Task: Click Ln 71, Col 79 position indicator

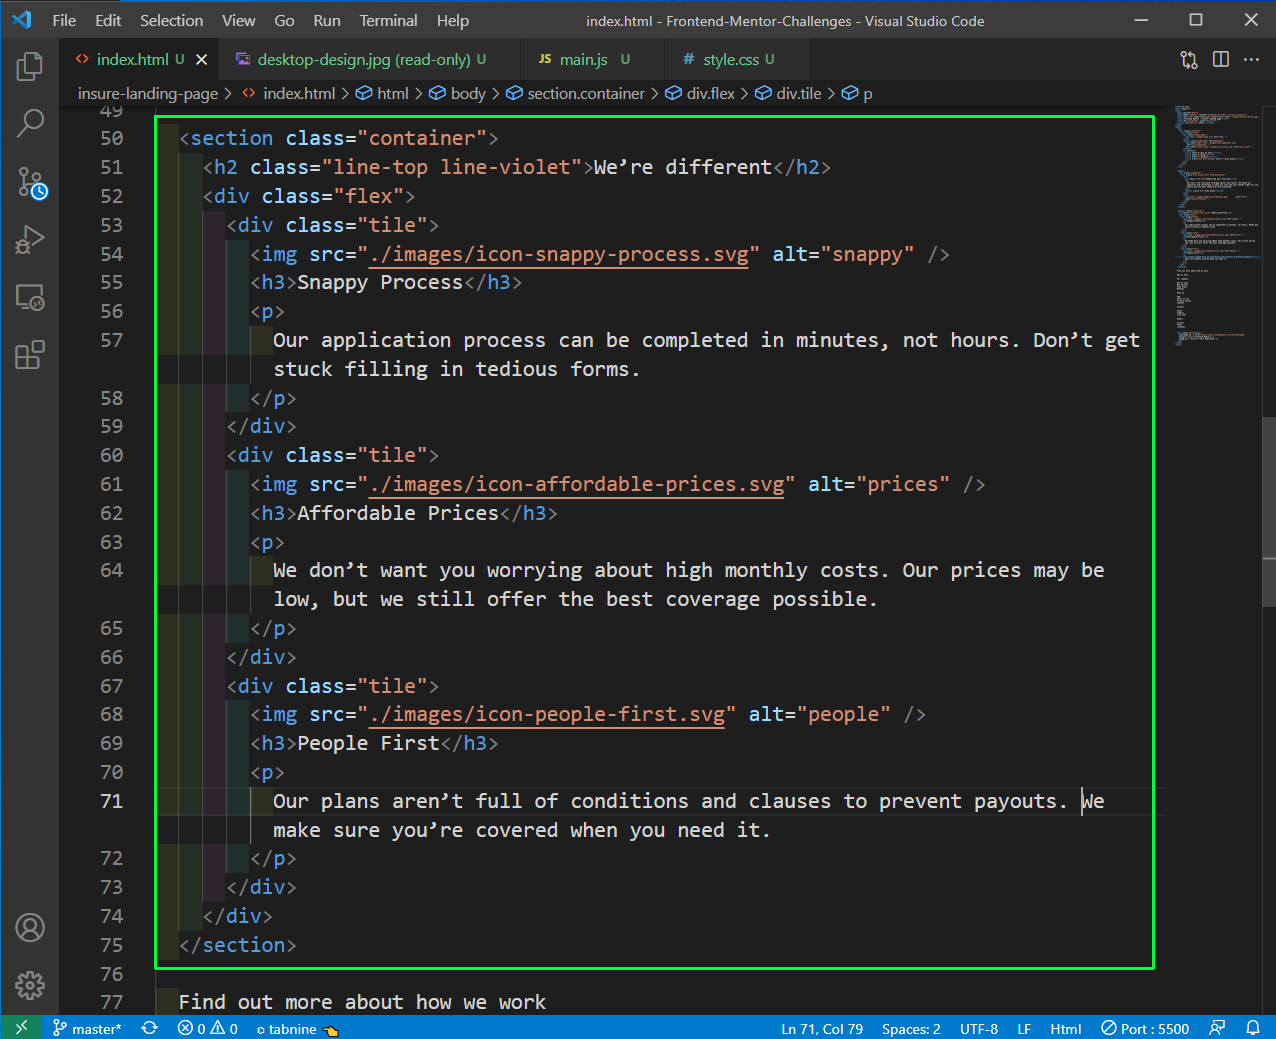Action: [822, 1028]
